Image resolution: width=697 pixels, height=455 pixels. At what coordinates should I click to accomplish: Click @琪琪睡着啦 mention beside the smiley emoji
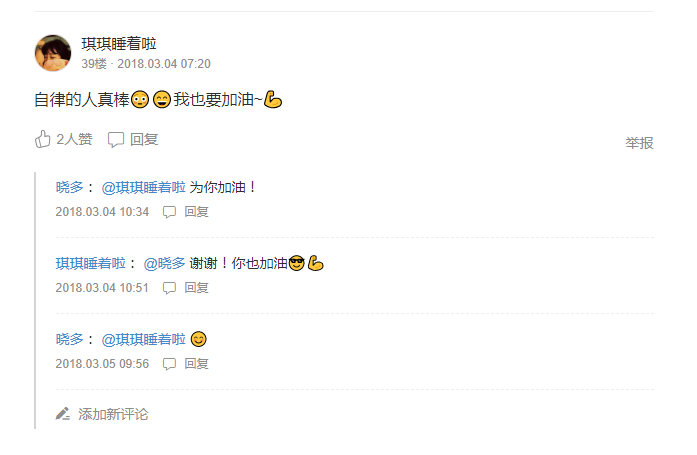pos(144,339)
